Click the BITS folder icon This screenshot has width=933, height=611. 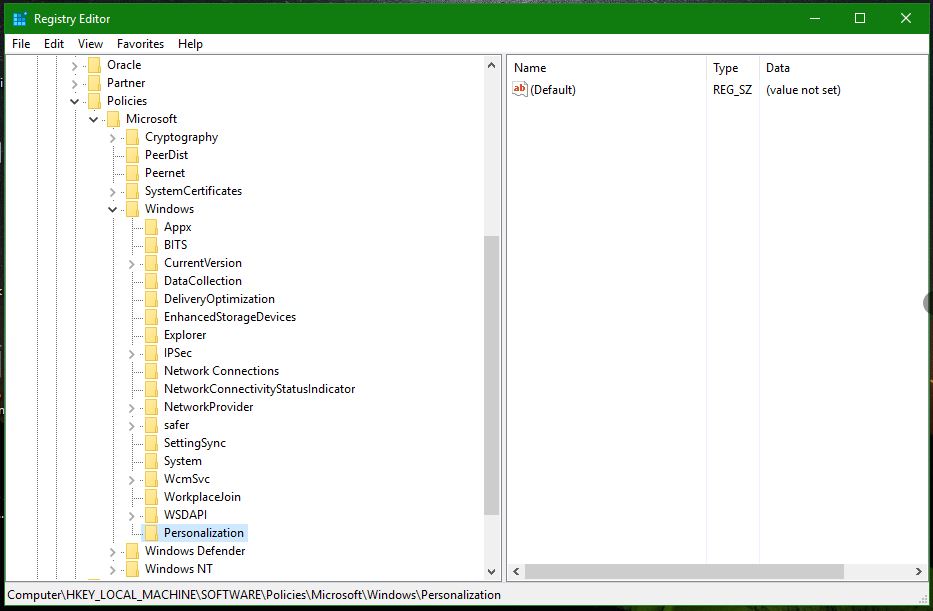(151, 245)
